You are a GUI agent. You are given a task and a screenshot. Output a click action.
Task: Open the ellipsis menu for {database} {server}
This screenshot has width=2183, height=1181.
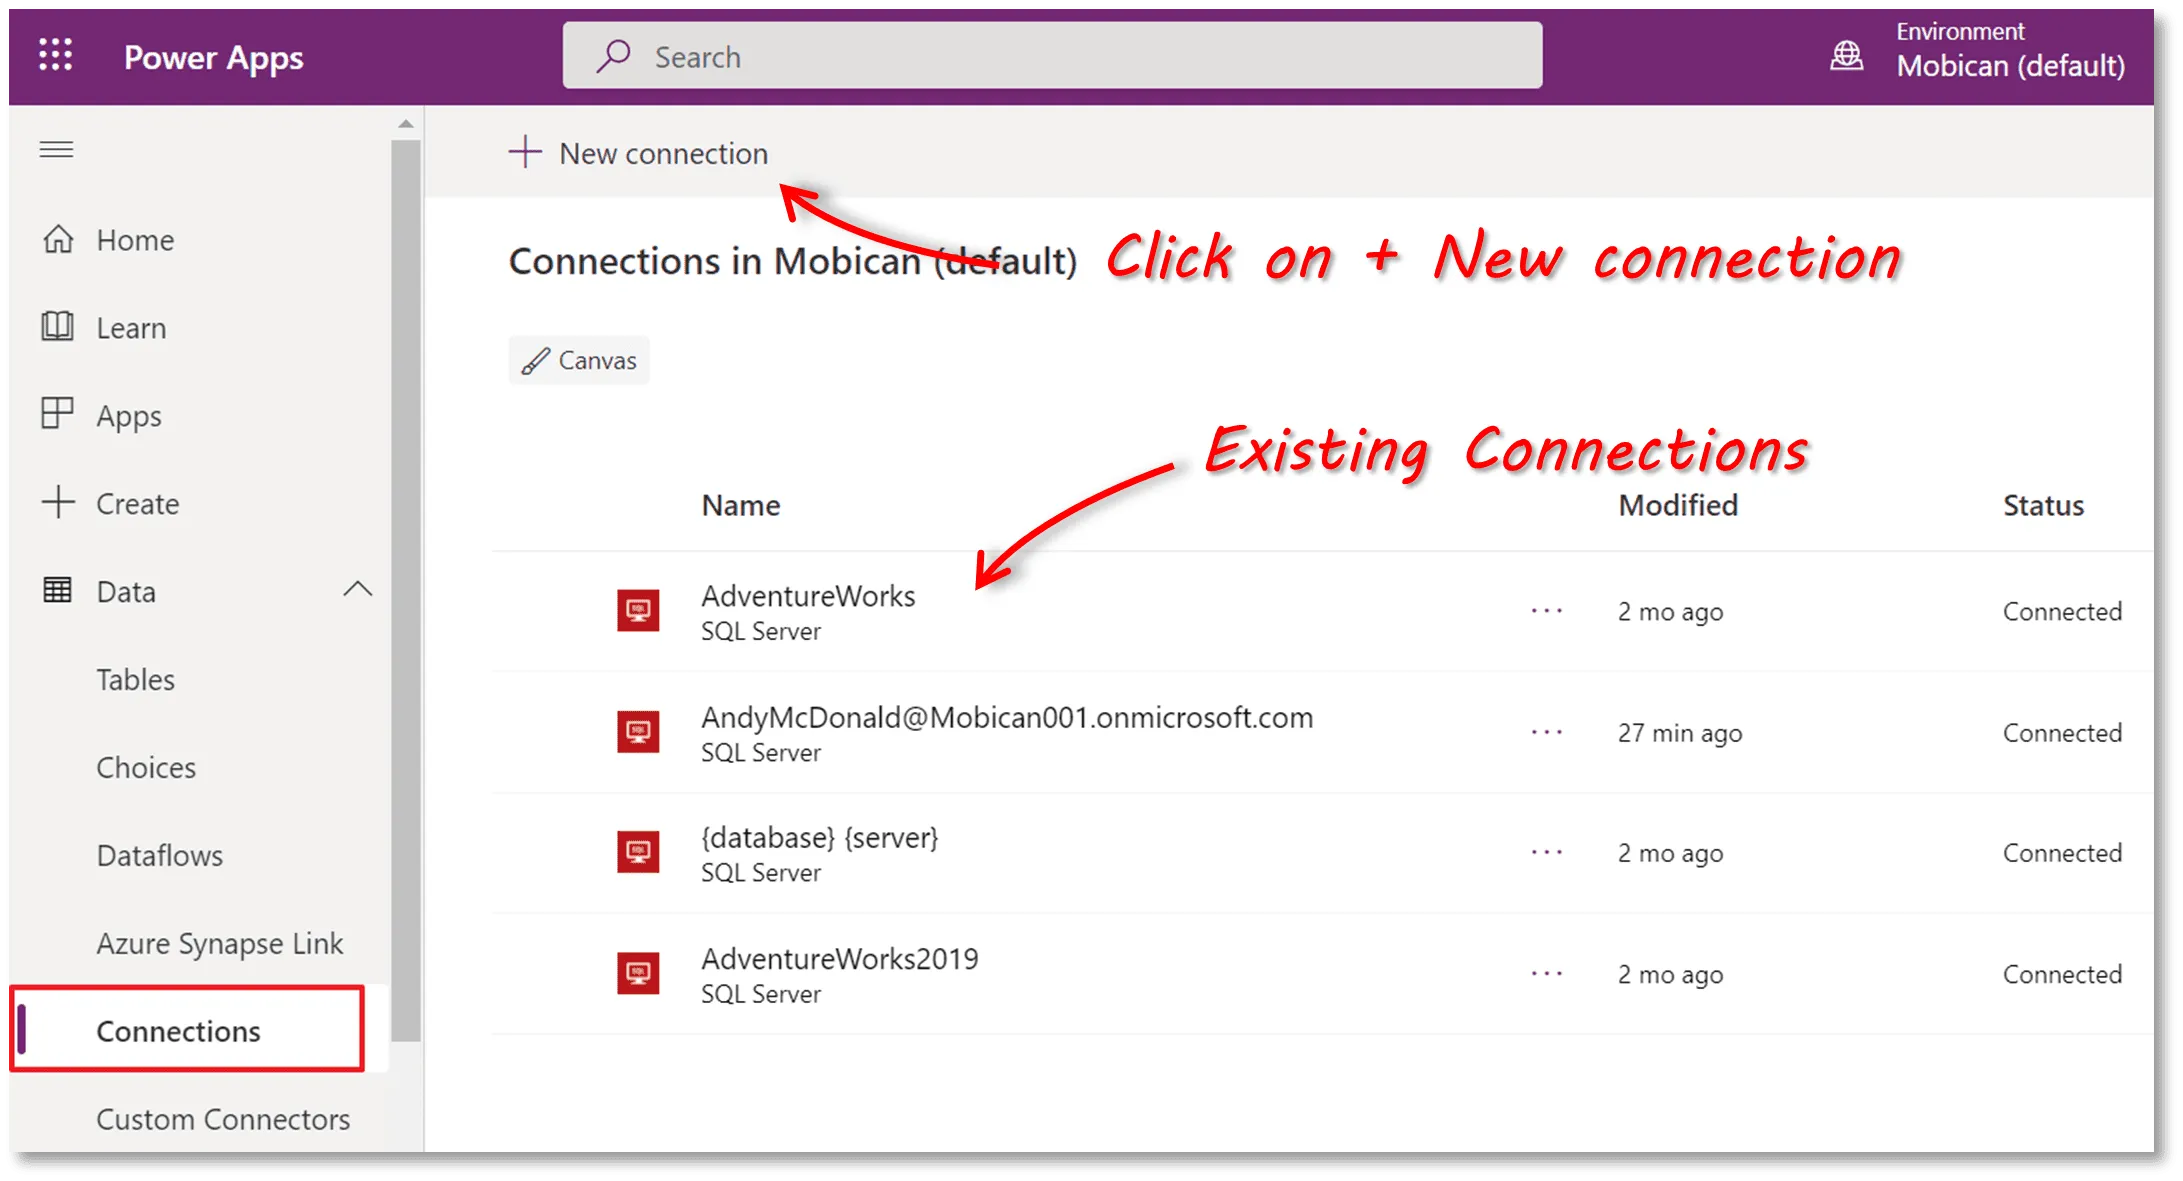tap(1546, 852)
